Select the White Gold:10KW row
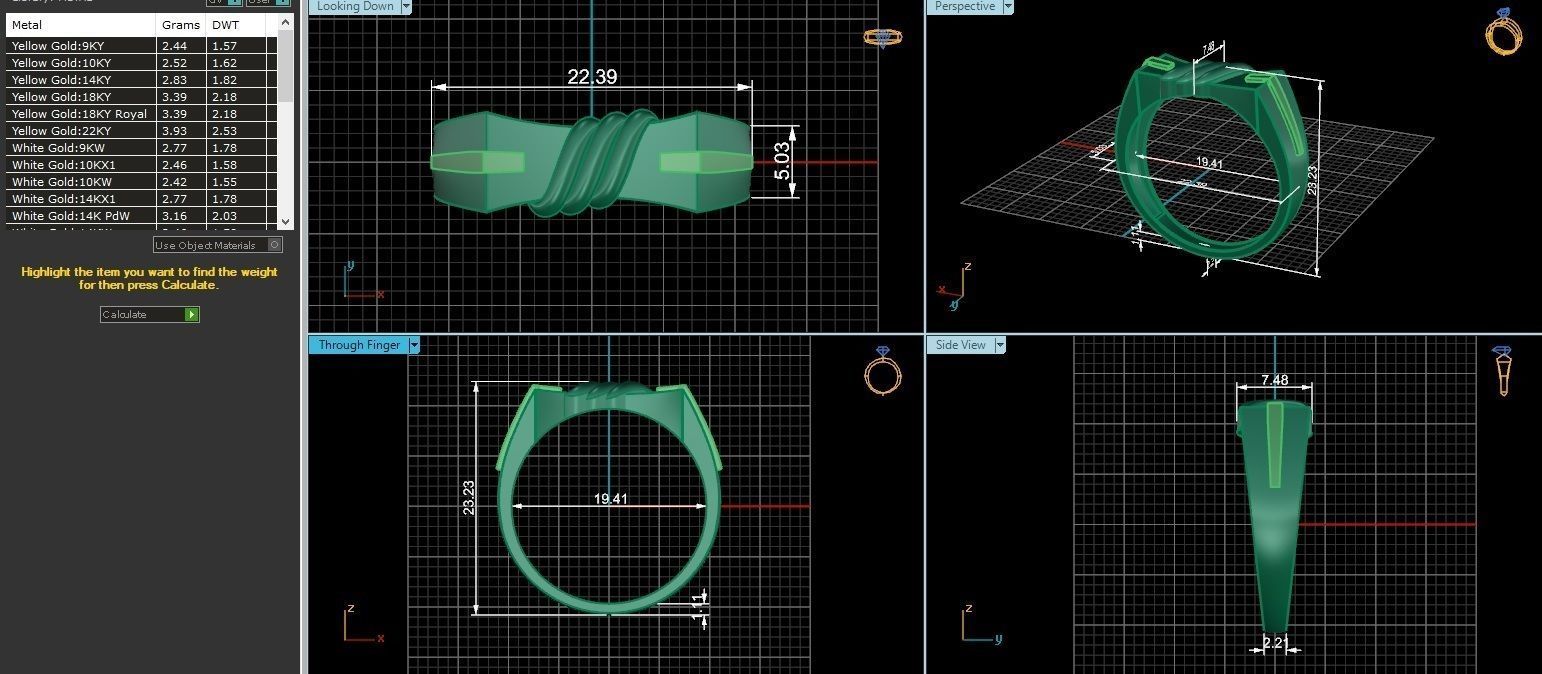The height and width of the screenshot is (674, 1542). pos(141,182)
